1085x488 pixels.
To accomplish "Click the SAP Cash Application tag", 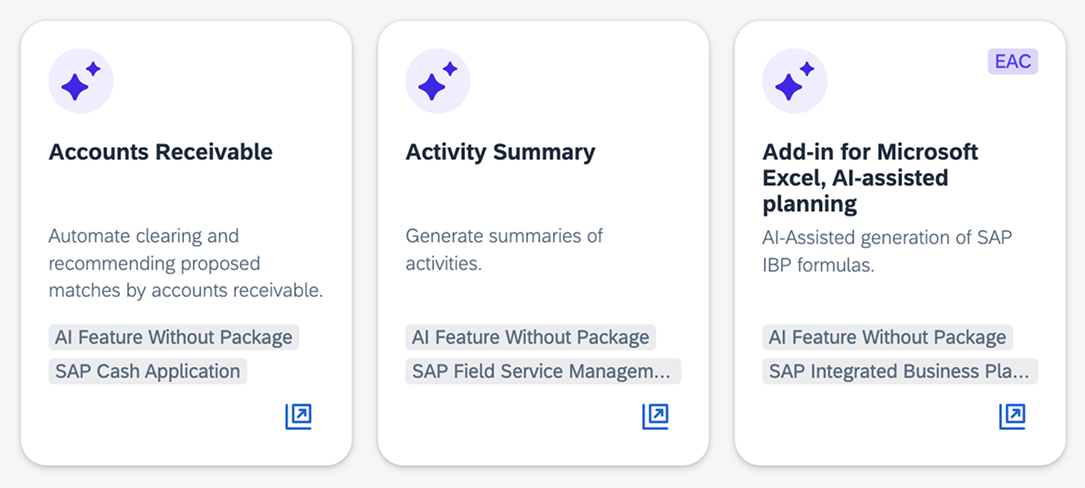I will (148, 372).
